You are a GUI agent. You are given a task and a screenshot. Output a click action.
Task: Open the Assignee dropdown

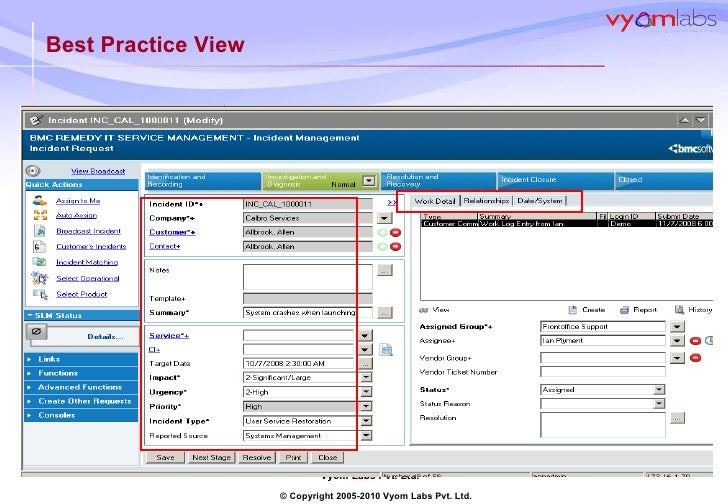(x=677, y=341)
